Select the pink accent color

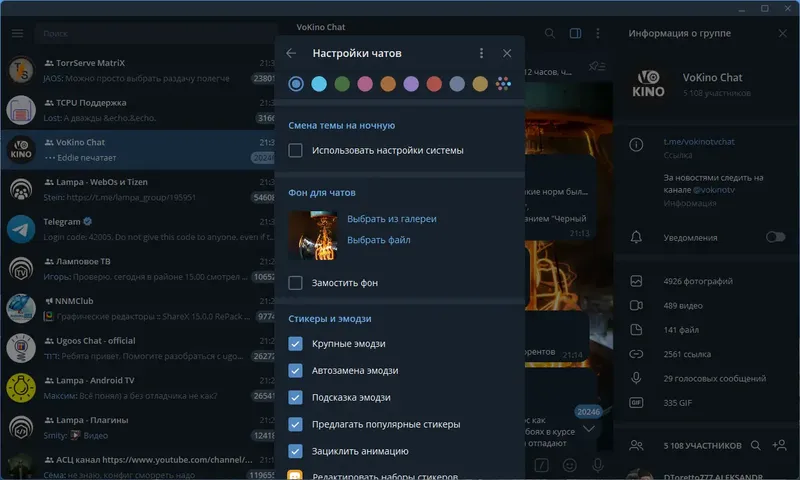click(365, 84)
